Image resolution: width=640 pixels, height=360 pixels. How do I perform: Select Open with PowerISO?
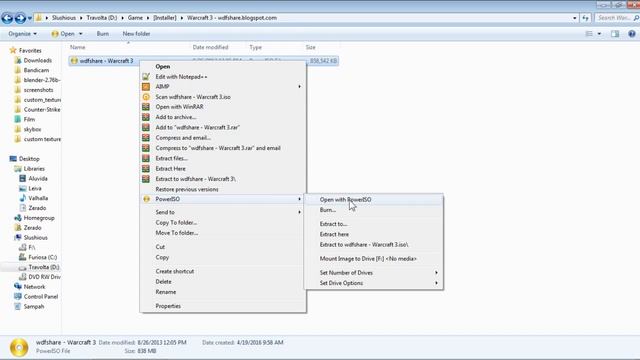coord(373,200)
